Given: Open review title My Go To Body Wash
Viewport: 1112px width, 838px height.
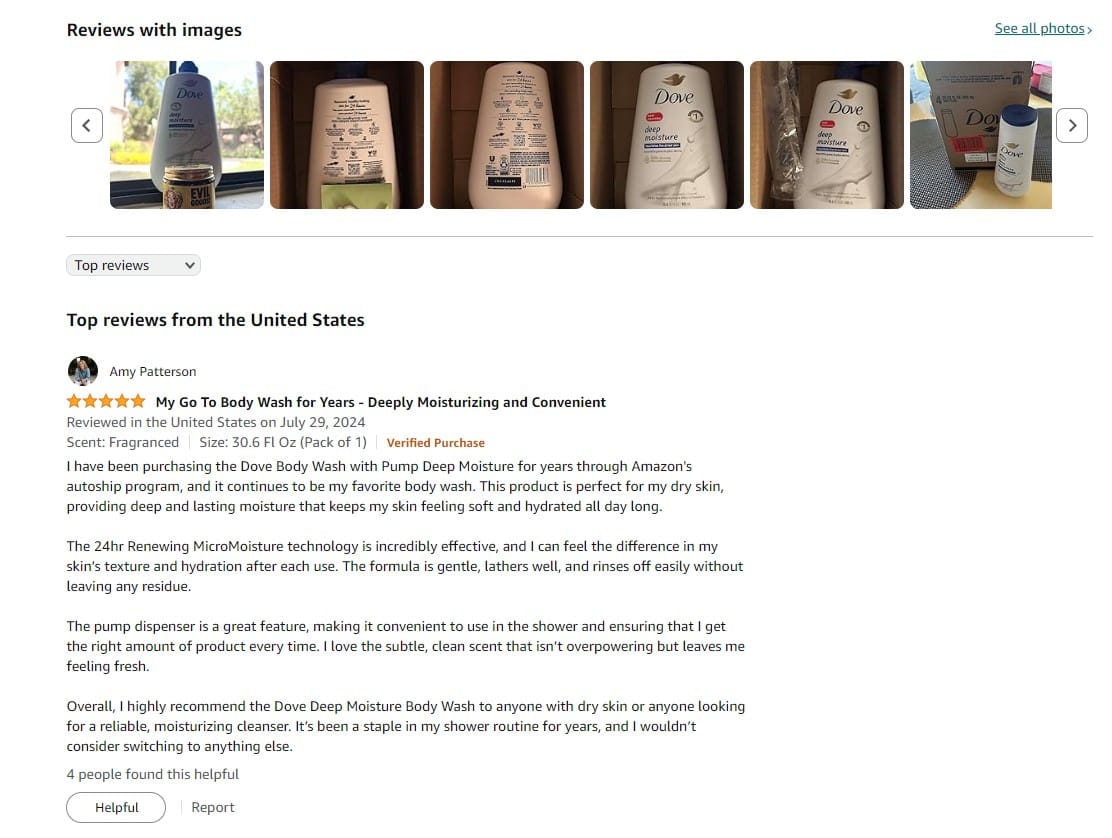Looking at the screenshot, I should coord(381,402).
